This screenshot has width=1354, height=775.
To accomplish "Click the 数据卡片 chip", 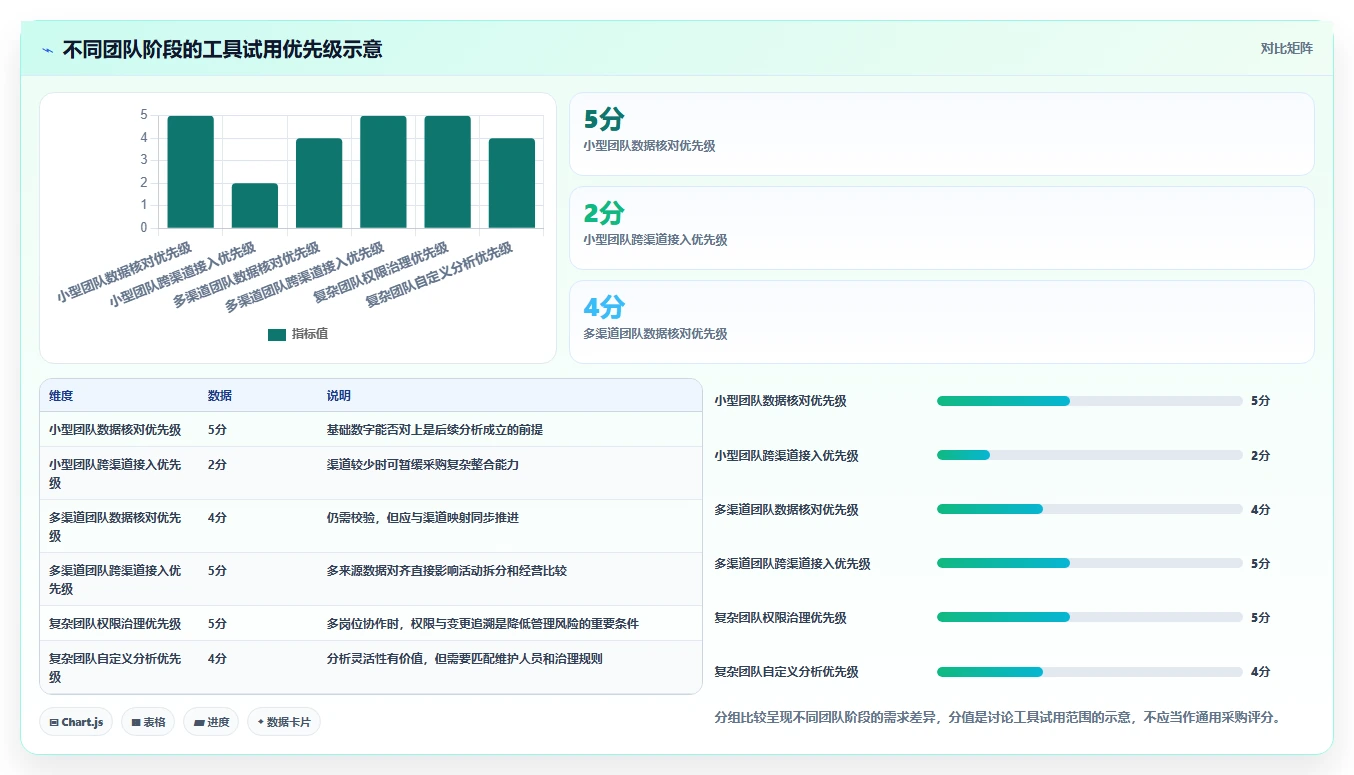I will pos(284,722).
